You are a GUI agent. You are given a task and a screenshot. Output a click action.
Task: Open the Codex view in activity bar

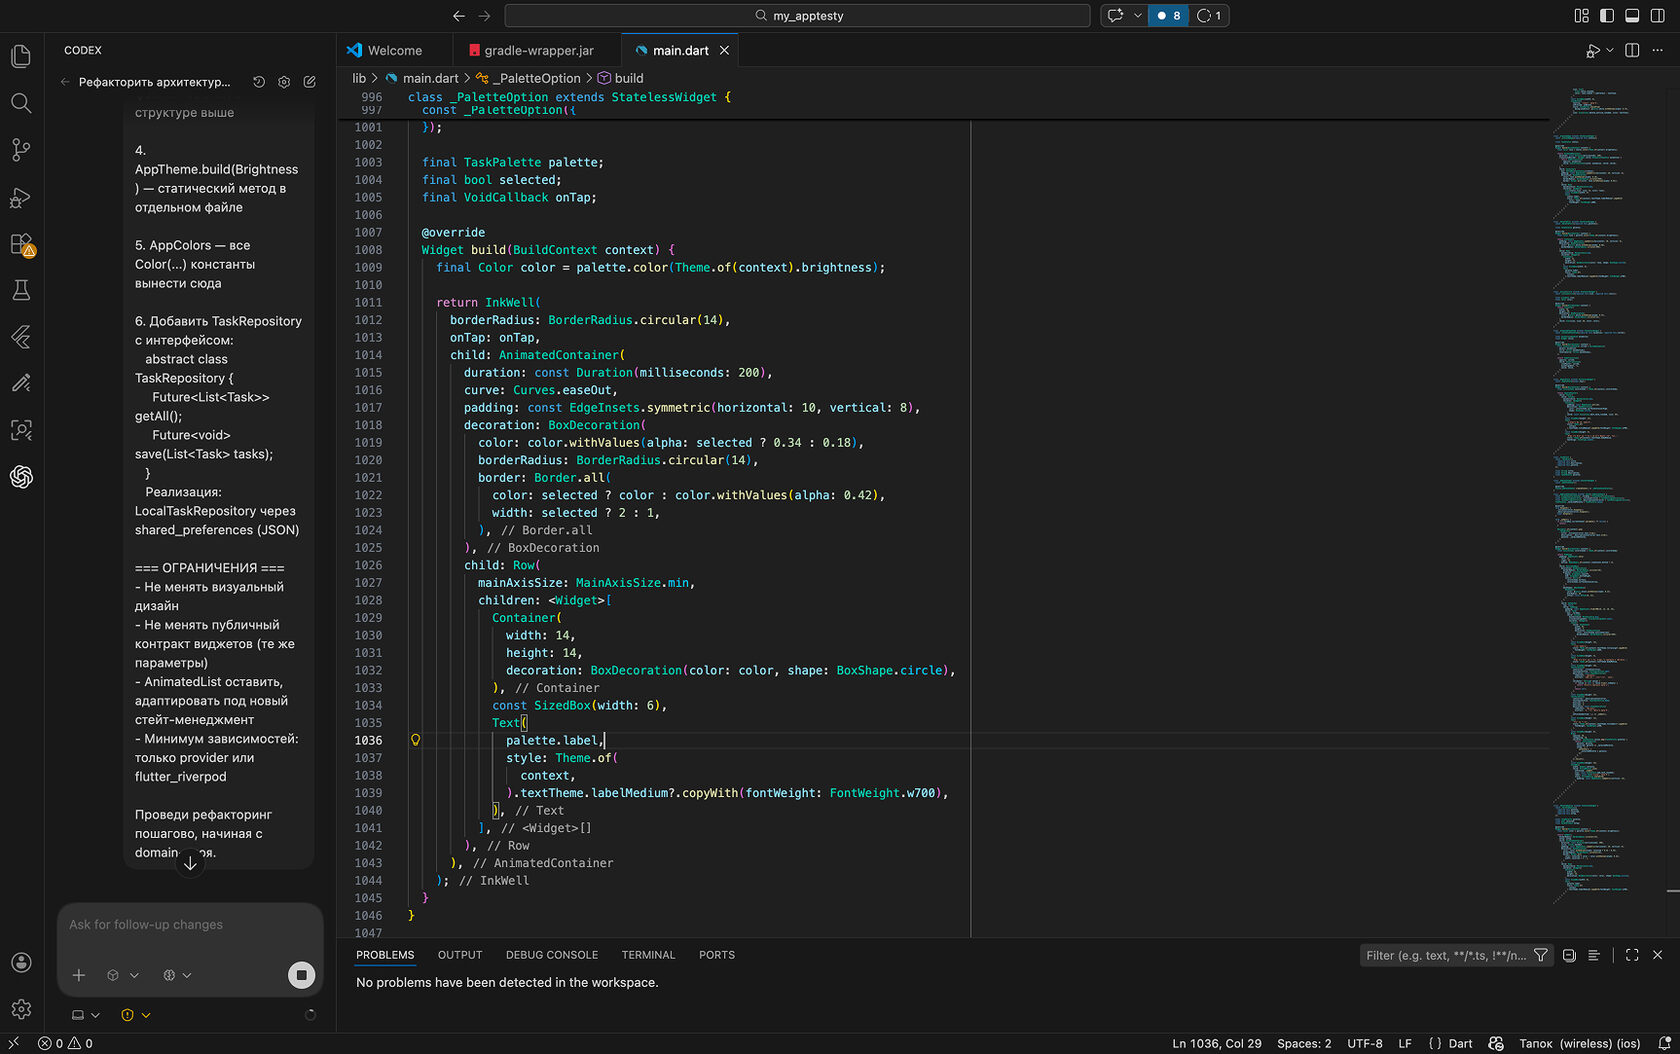(x=21, y=477)
